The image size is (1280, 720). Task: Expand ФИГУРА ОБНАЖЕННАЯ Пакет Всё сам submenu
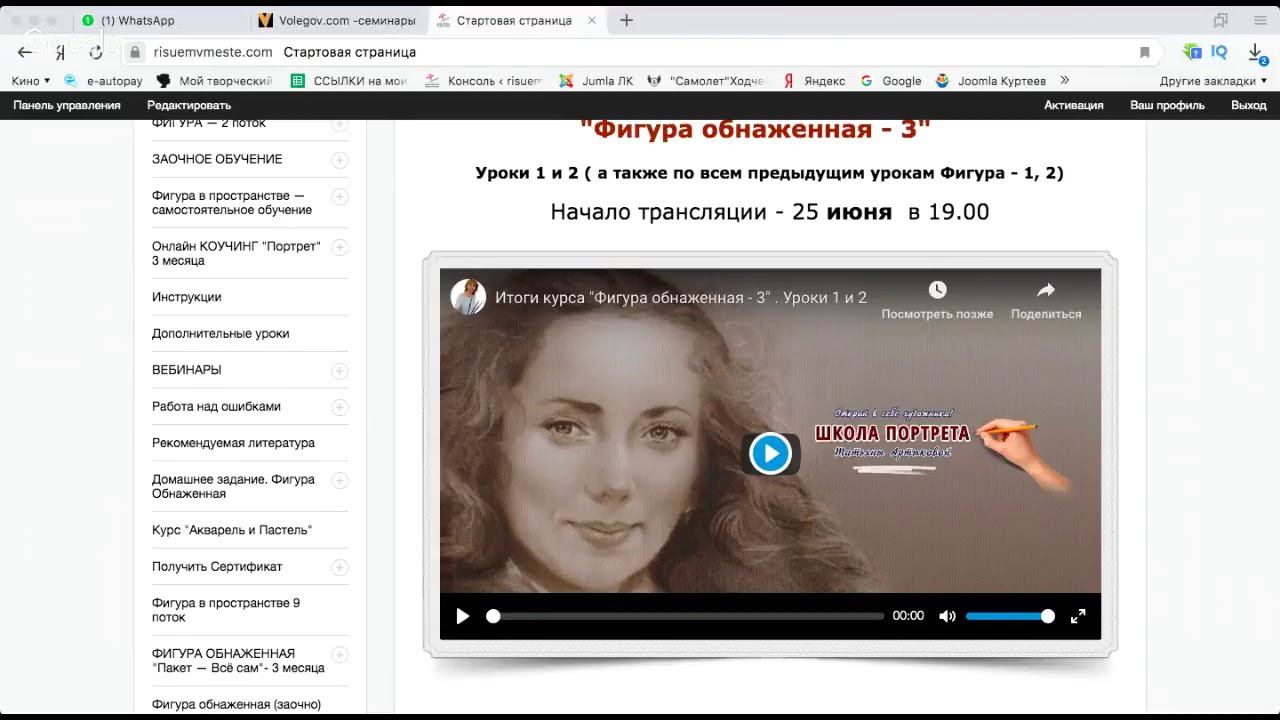click(340, 654)
